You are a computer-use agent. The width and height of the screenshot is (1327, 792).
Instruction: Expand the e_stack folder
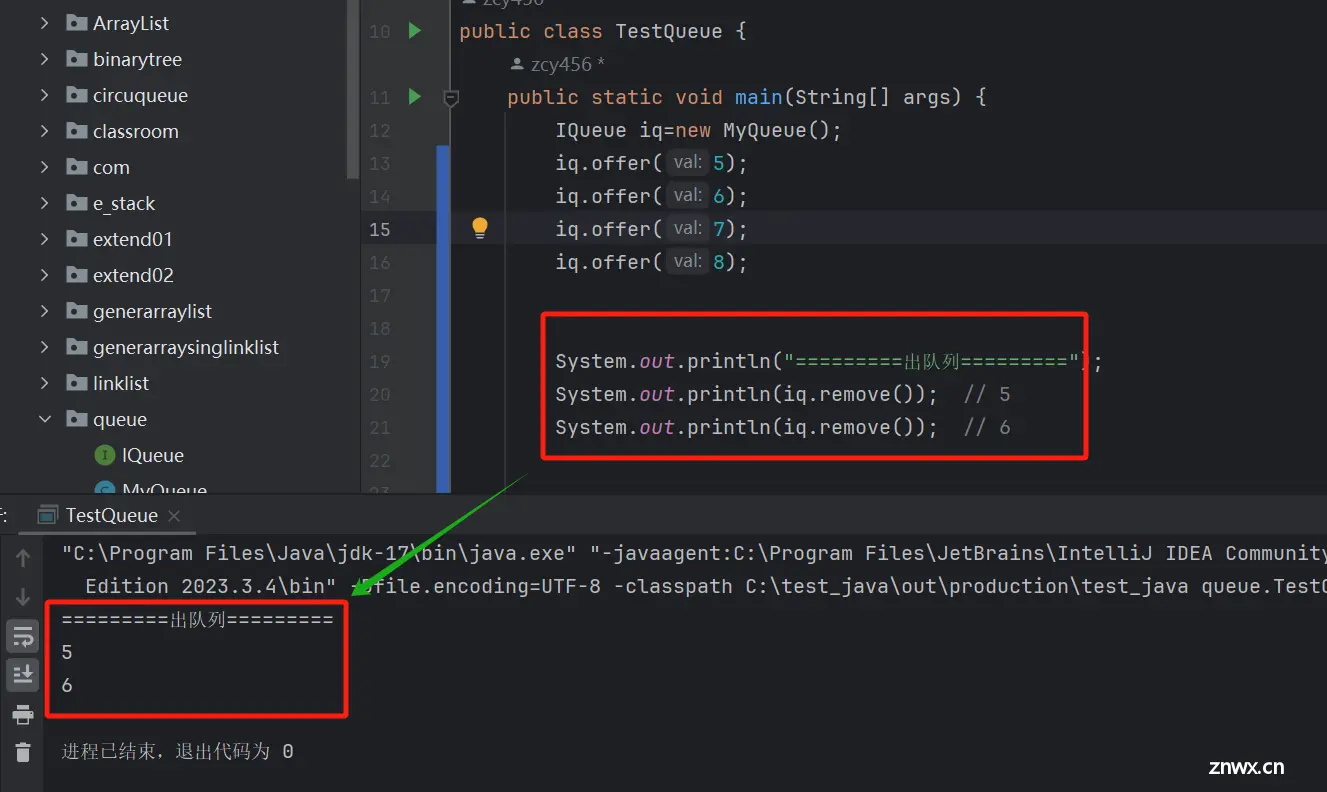pos(44,203)
